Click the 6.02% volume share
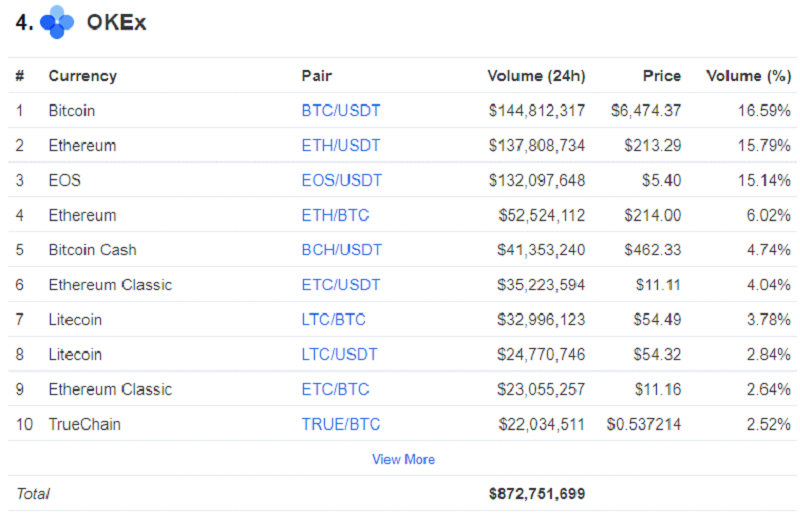Viewport: 800px width, 516px height. 769,215
